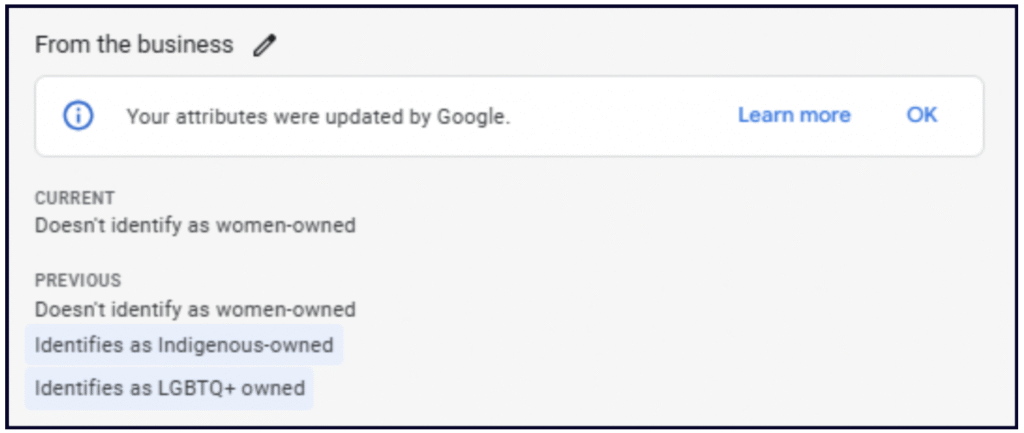Open the Learn more link

point(794,115)
